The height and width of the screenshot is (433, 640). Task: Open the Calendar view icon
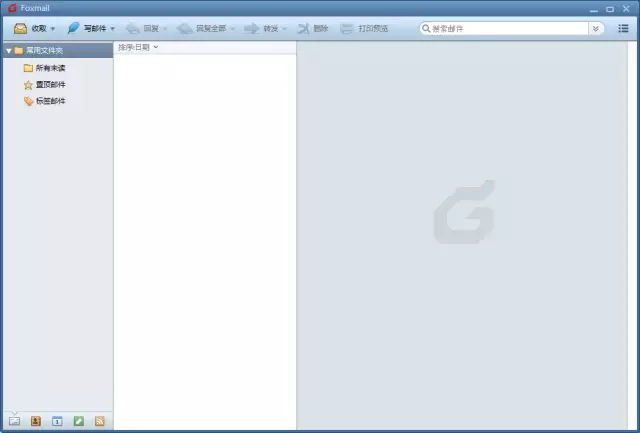pyautogui.click(x=57, y=421)
